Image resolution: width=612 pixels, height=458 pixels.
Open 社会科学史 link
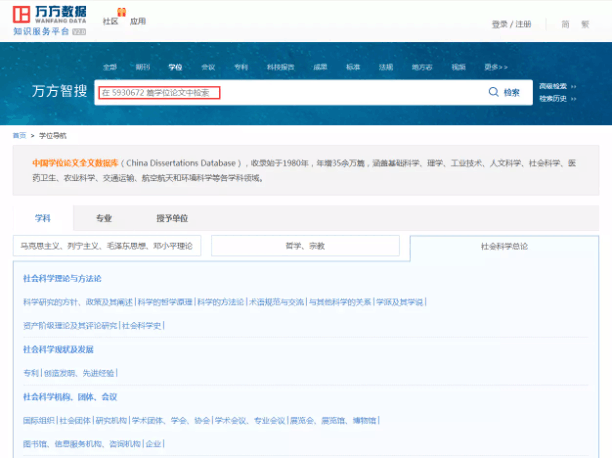coord(141,326)
